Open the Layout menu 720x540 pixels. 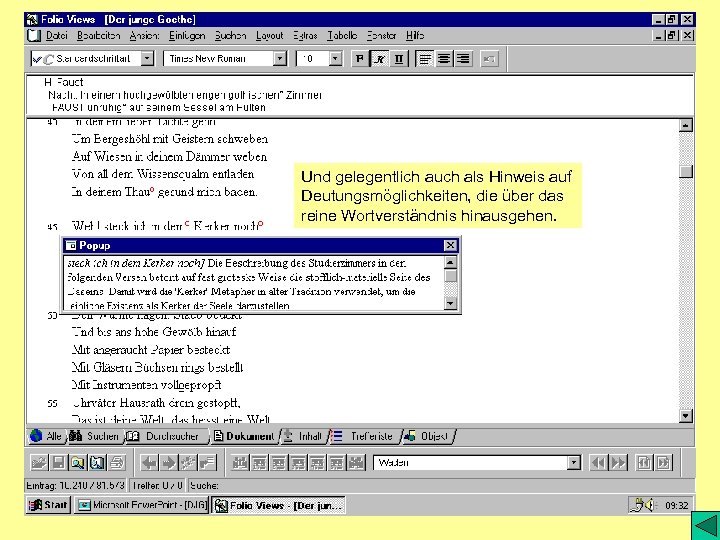click(270, 35)
